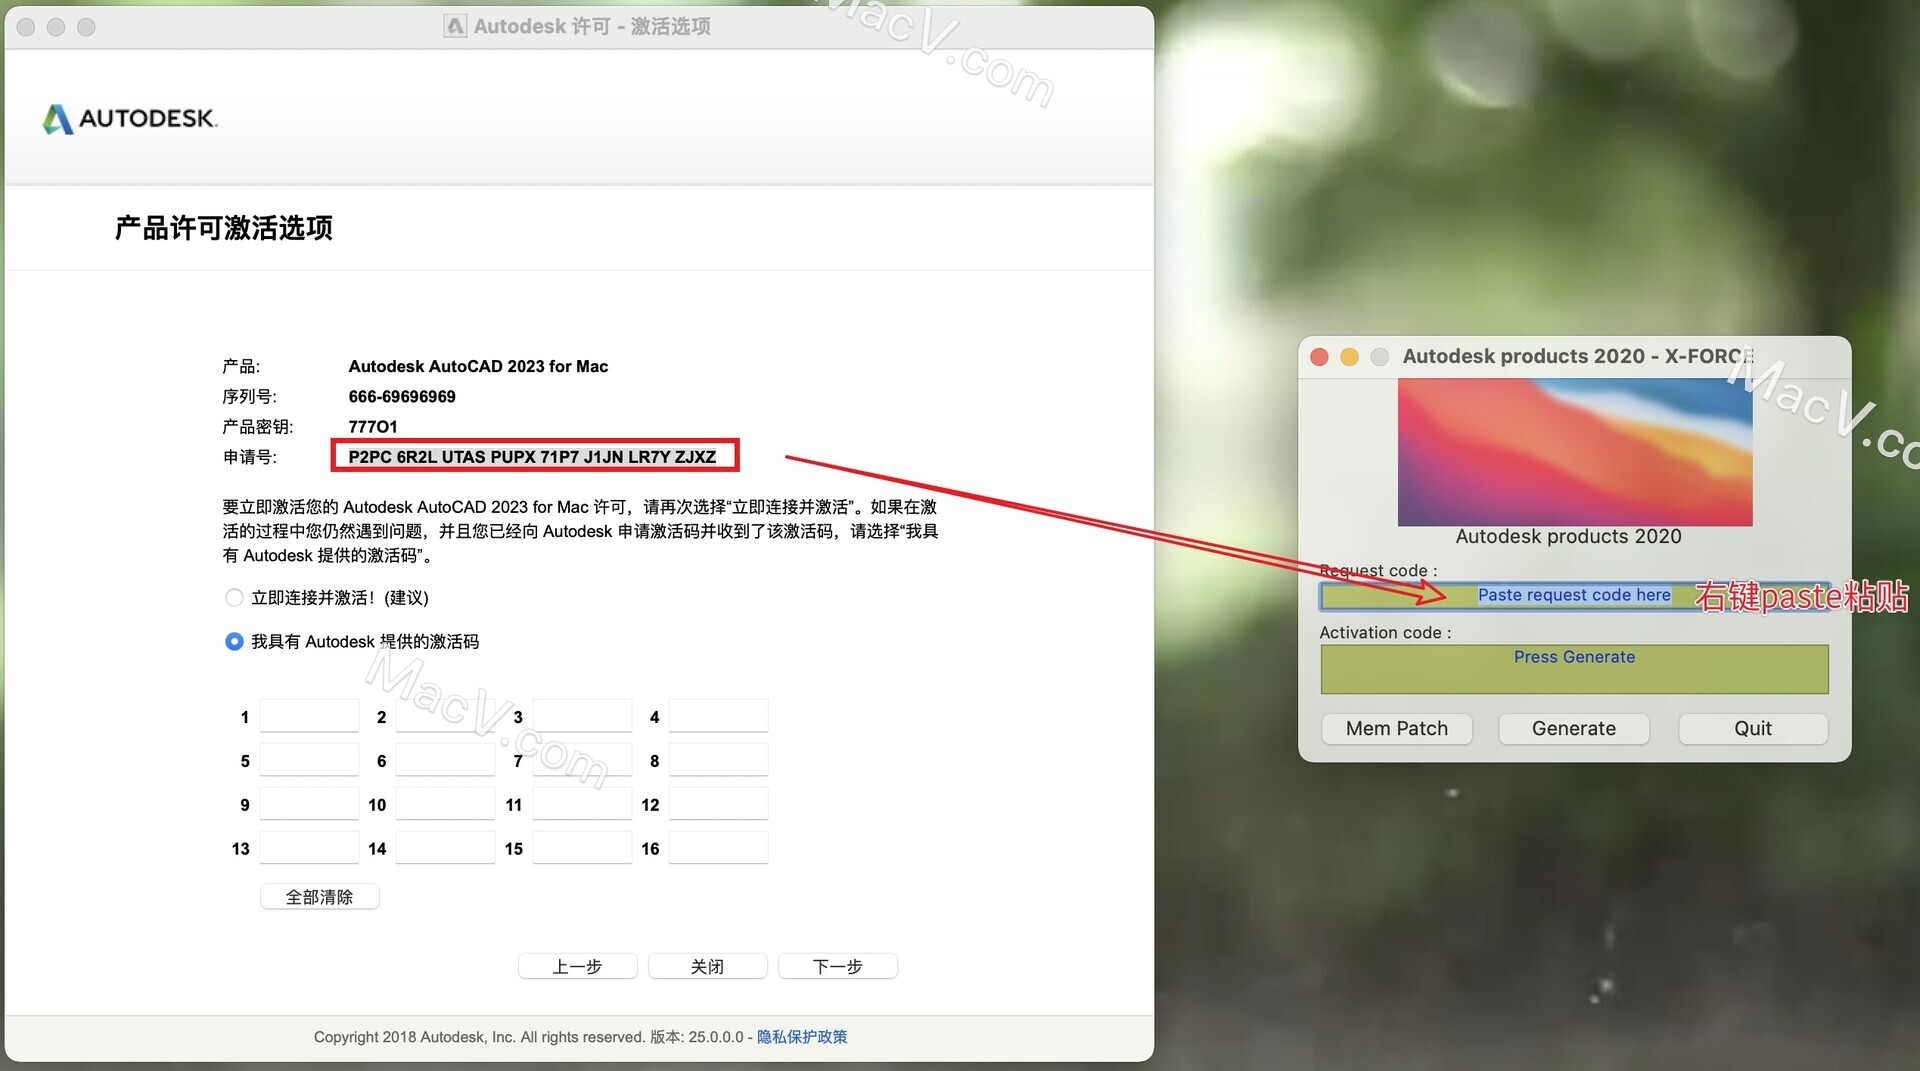Minimize the X-FORCE window with yellow button
The height and width of the screenshot is (1071, 1920).
coord(1349,357)
